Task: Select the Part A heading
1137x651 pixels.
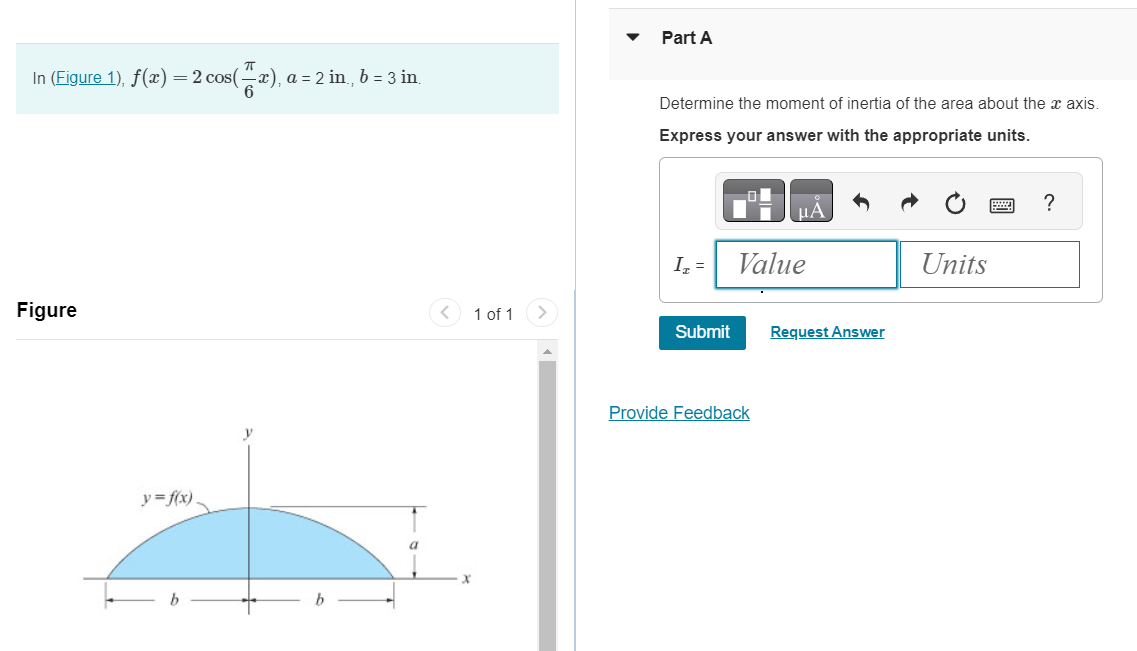Action: tap(687, 37)
